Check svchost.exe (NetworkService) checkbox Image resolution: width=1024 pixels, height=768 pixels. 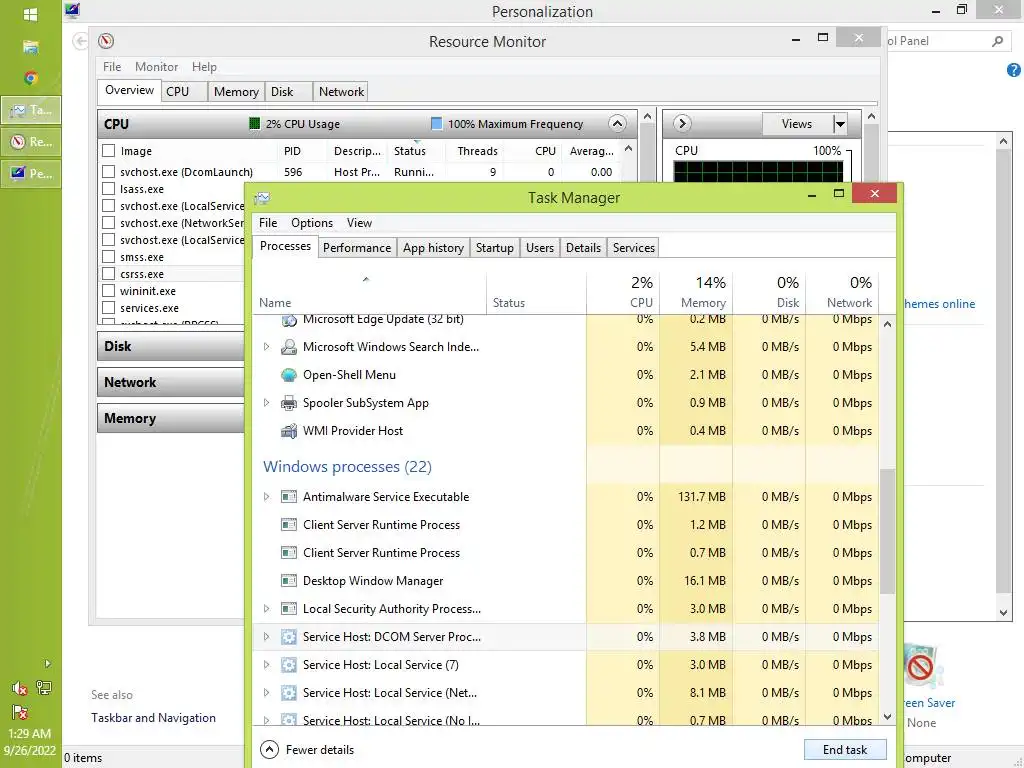[108, 223]
